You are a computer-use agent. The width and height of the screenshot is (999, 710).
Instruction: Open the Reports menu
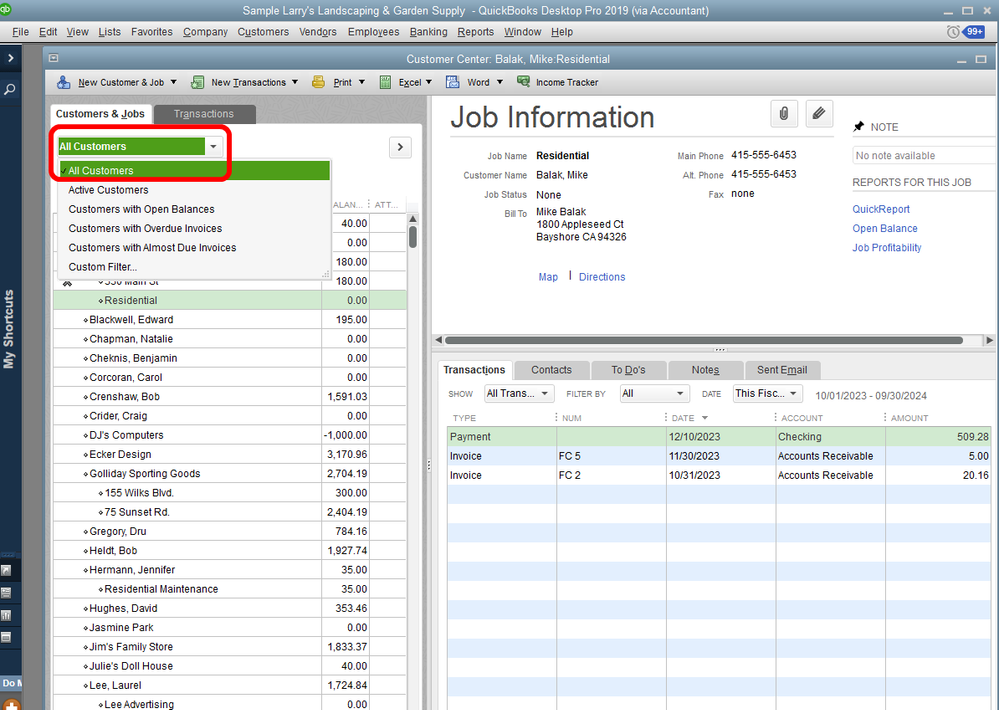(475, 32)
